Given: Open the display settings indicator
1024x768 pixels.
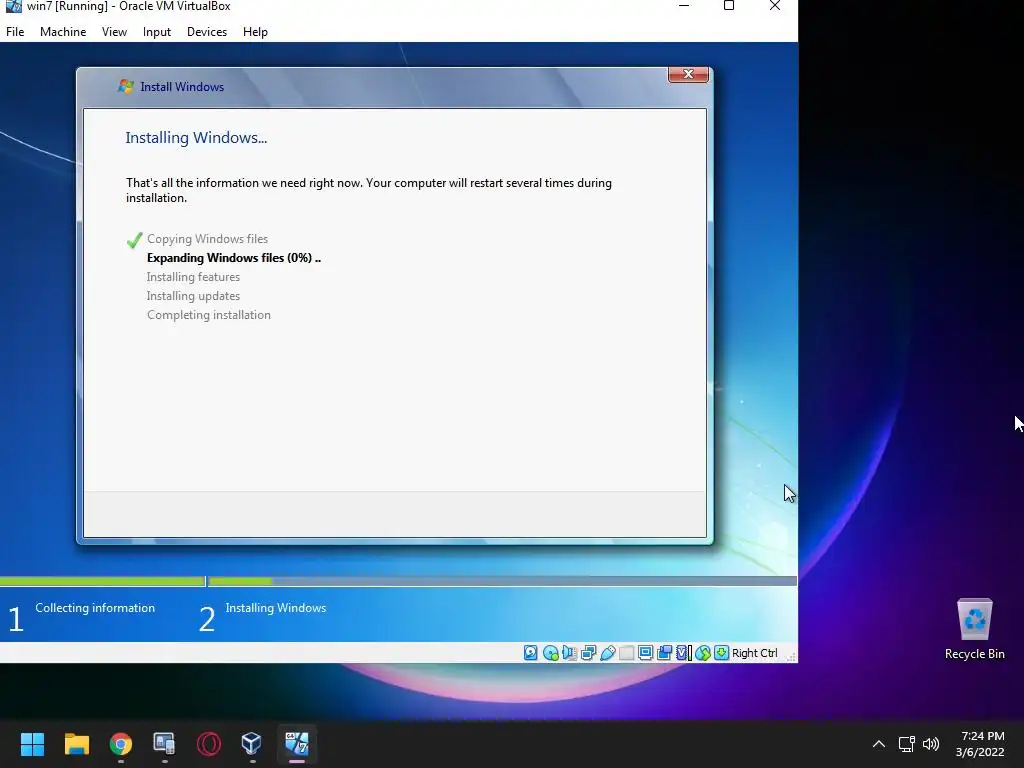Looking at the screenshot, I should 645,652.
